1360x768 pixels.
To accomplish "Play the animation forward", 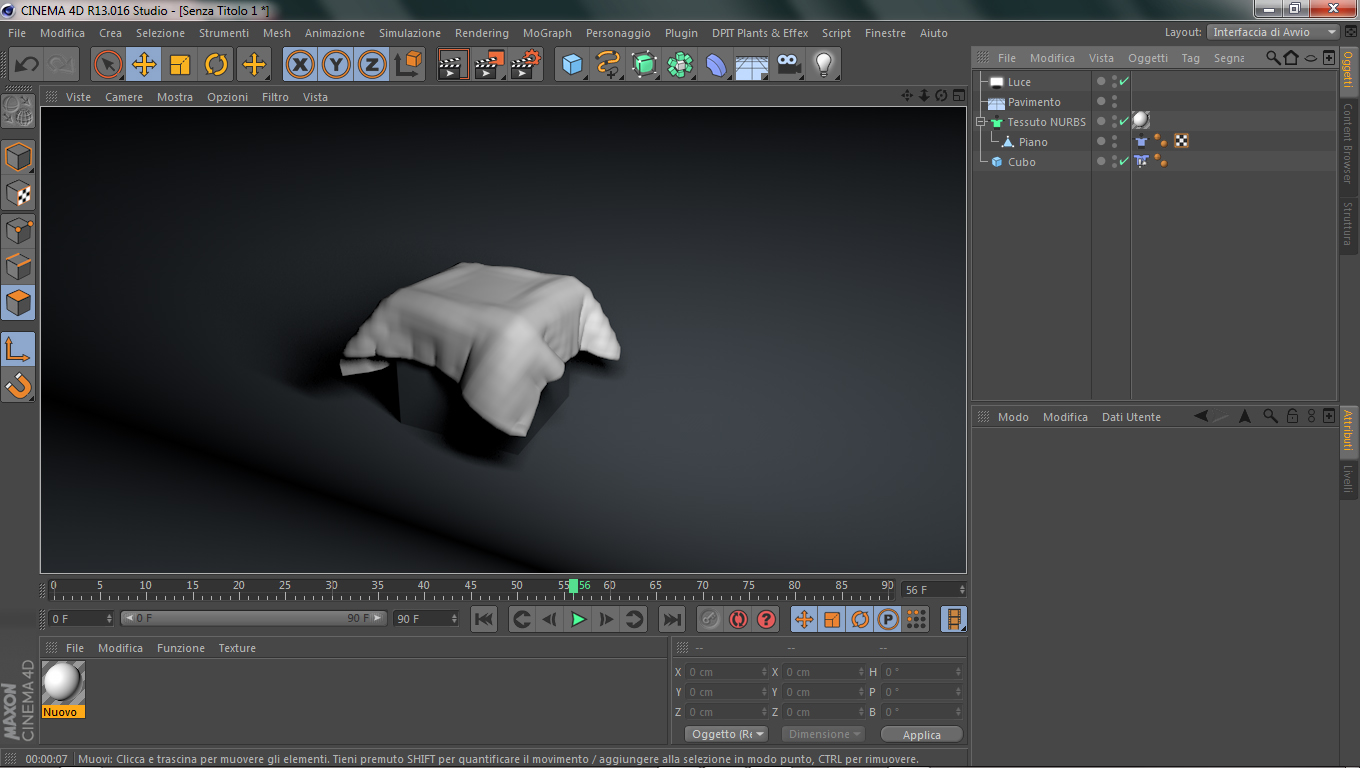I will click(578, 619).
